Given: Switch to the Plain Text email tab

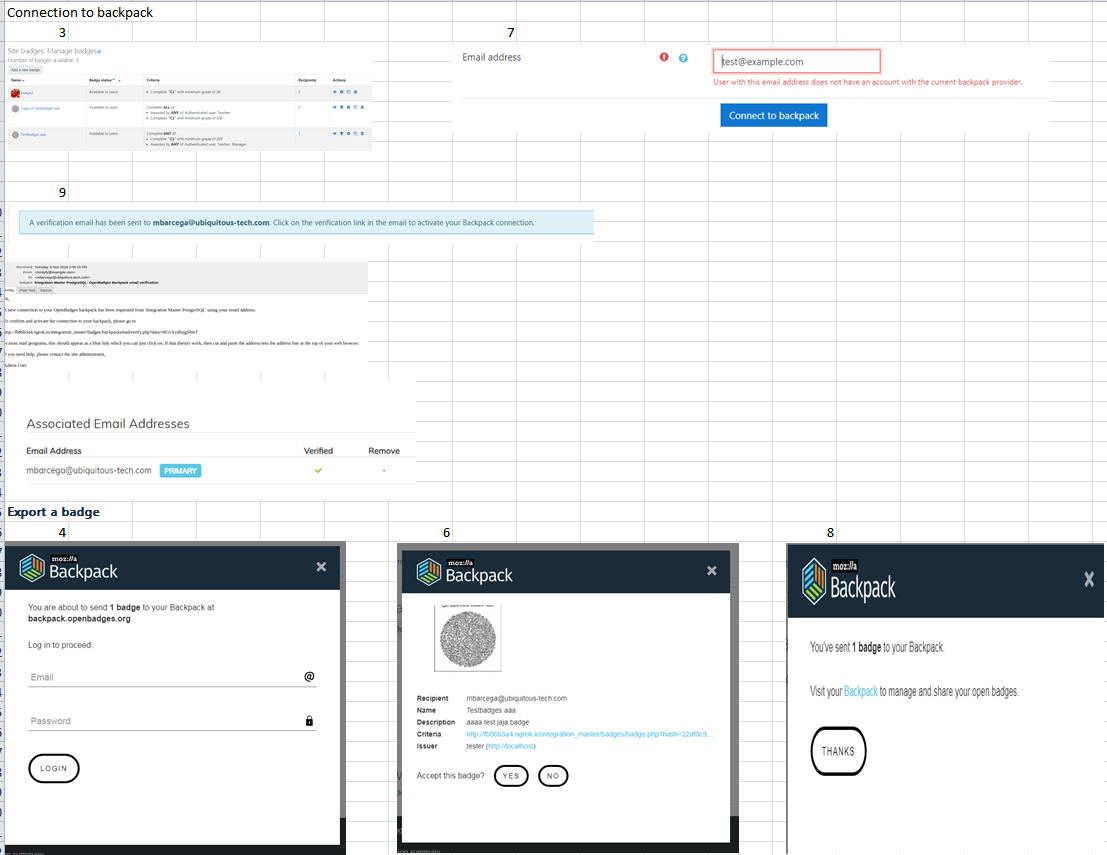Looking at the screenshot, I should click(x=28, y=290).
